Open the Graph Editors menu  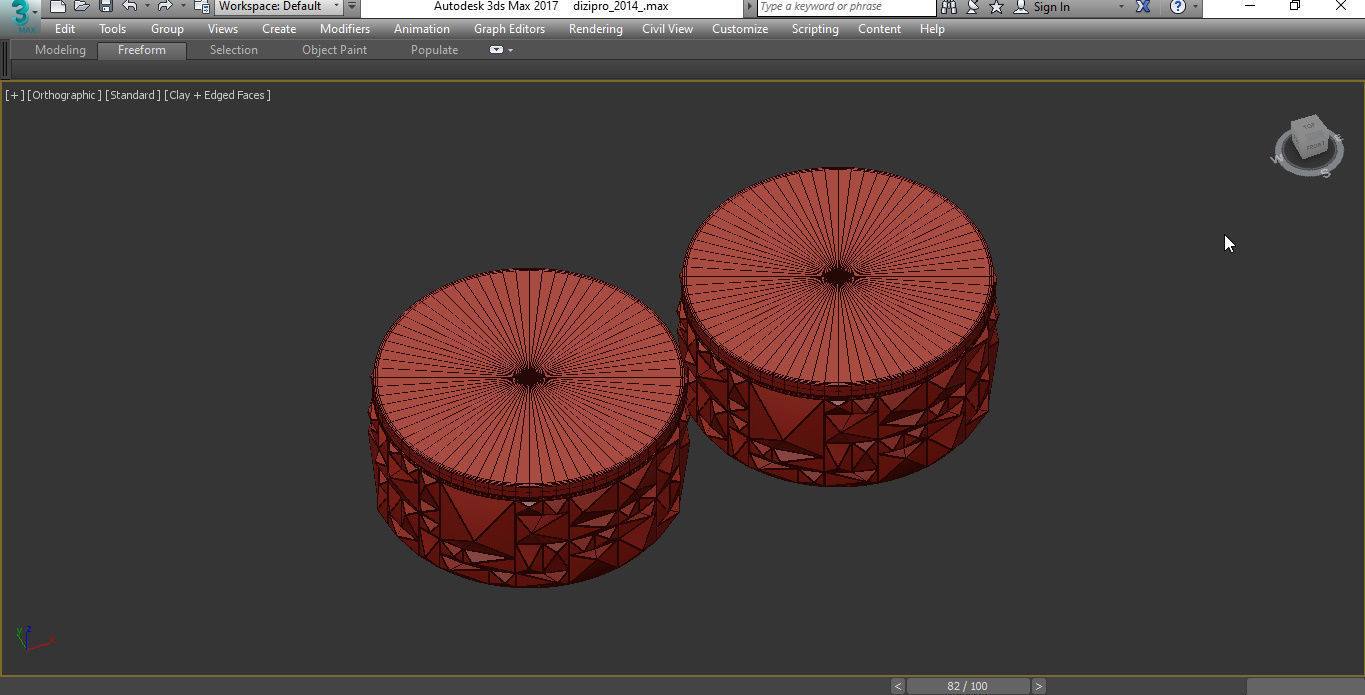pyautogui.click(x=510, y=29)
